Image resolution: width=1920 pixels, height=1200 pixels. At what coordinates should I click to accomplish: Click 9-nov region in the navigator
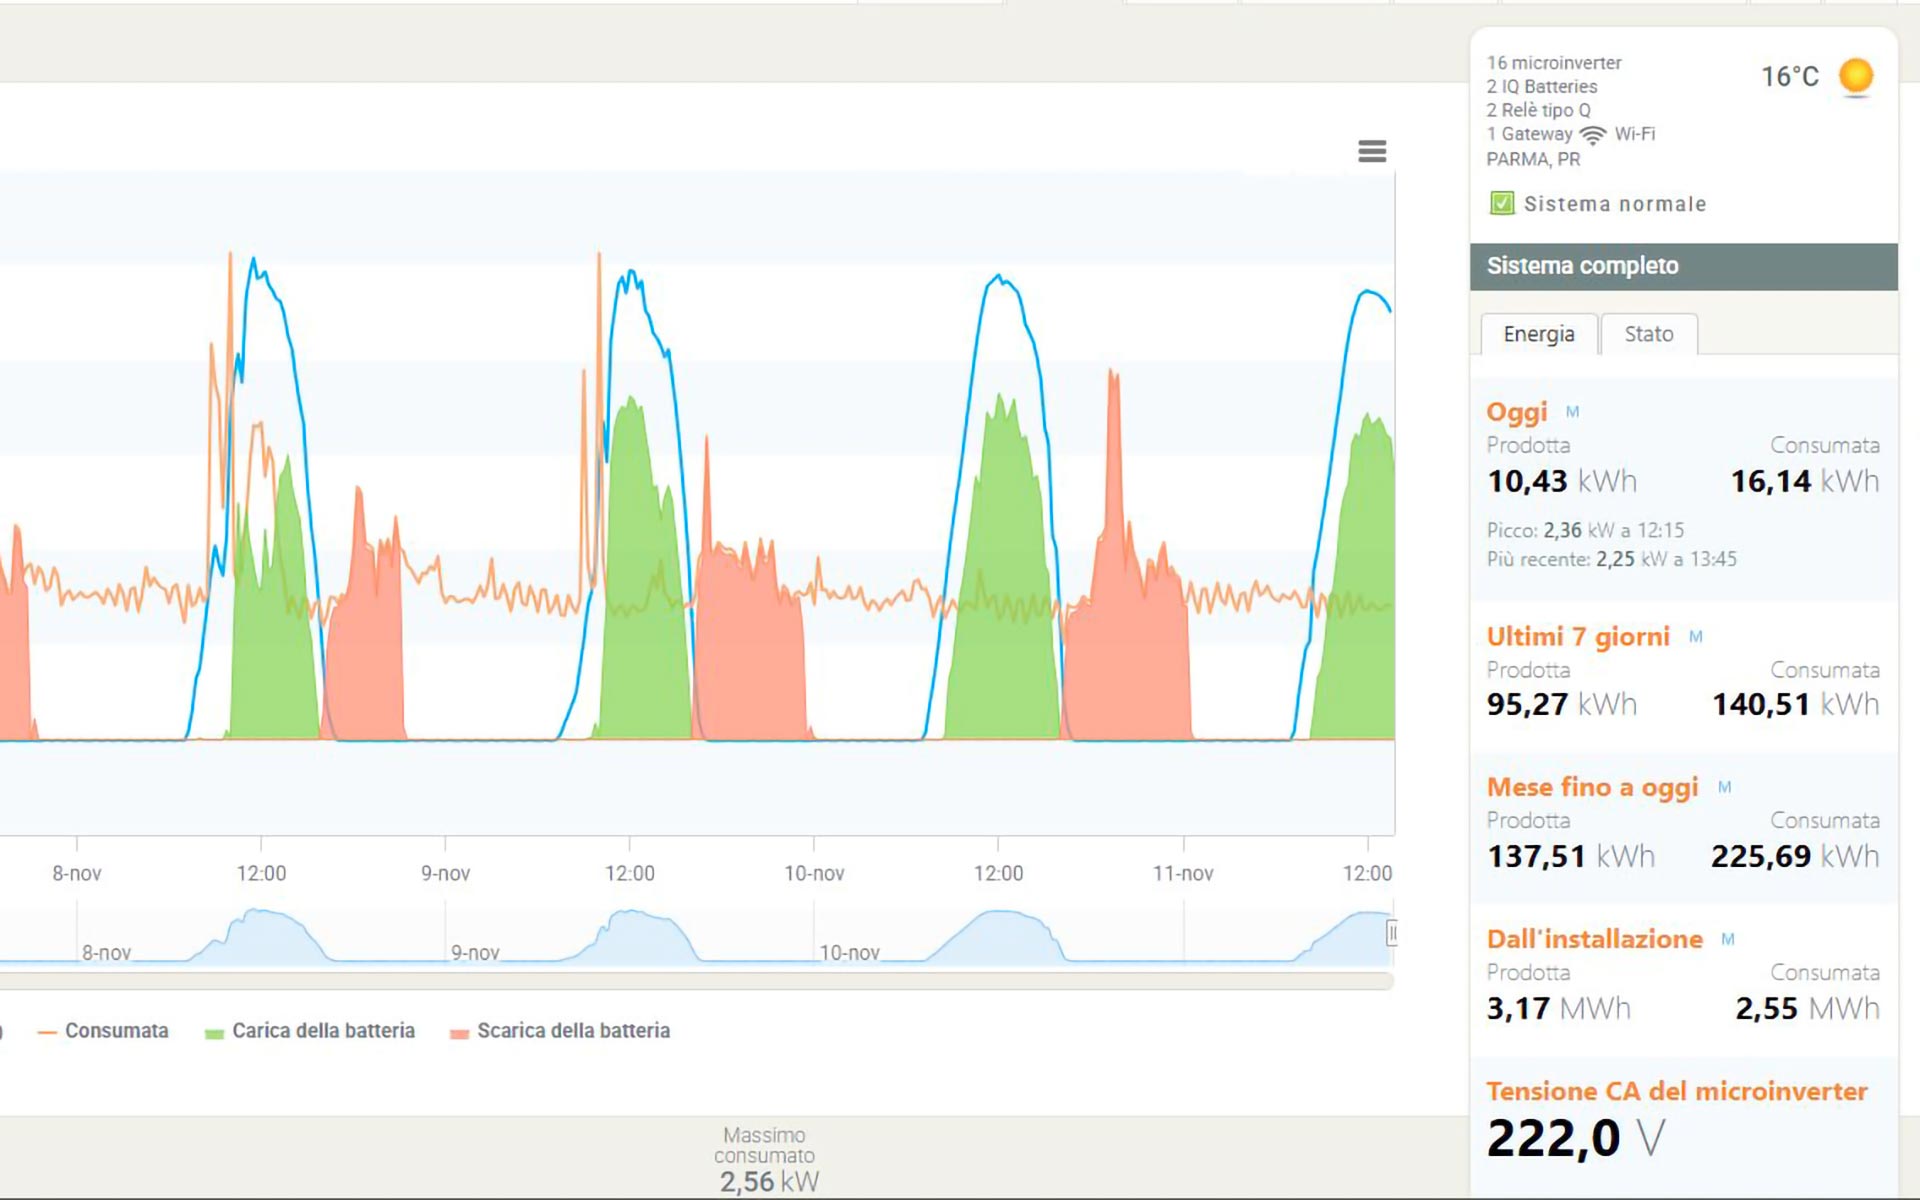pos(476,952)
